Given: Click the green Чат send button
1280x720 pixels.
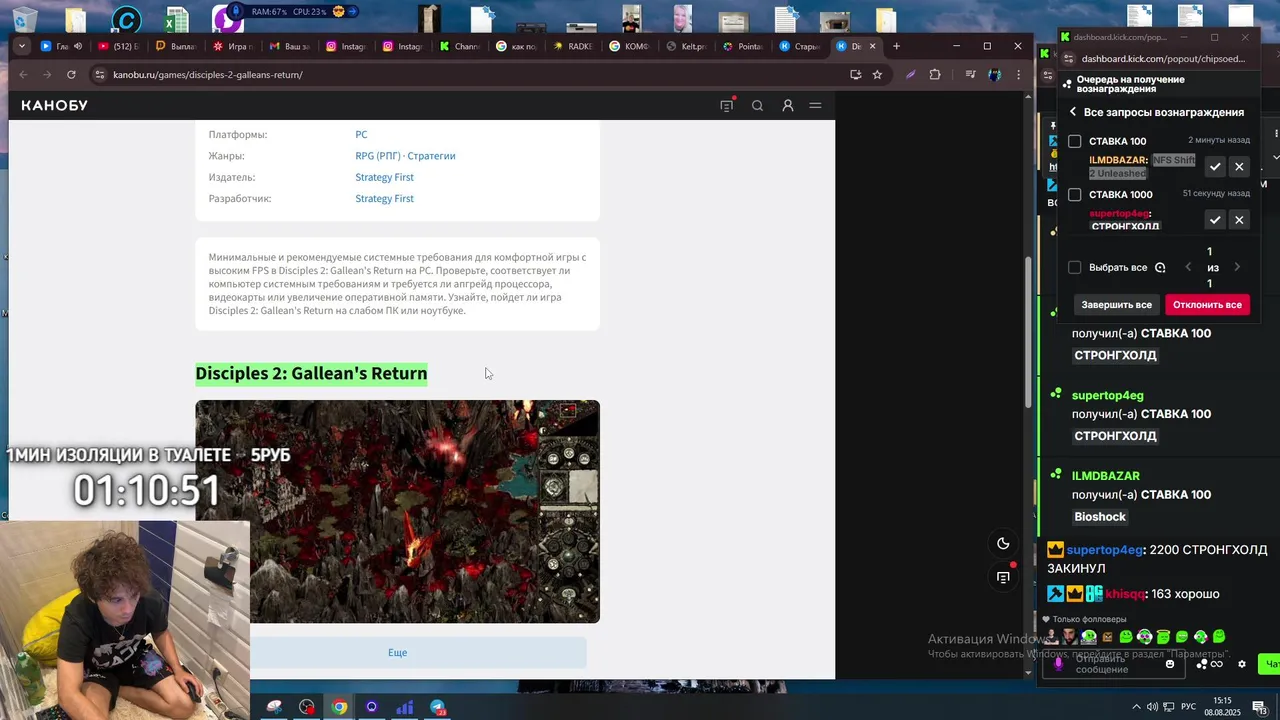Looking at the screenshot, I should tap(1271, 664).
